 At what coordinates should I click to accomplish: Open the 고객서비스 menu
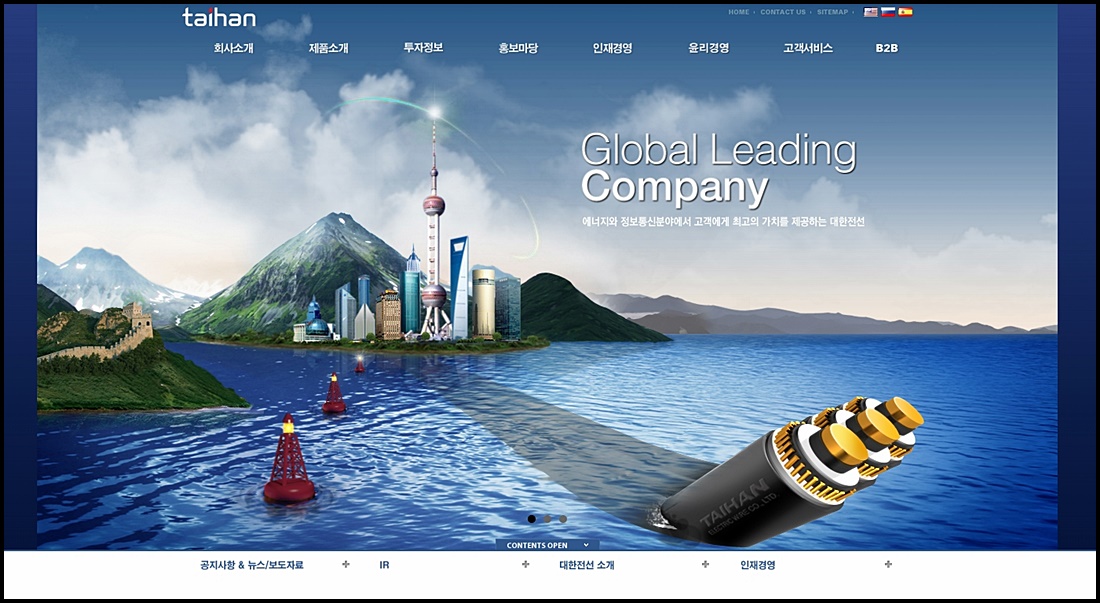pos(808,48)
